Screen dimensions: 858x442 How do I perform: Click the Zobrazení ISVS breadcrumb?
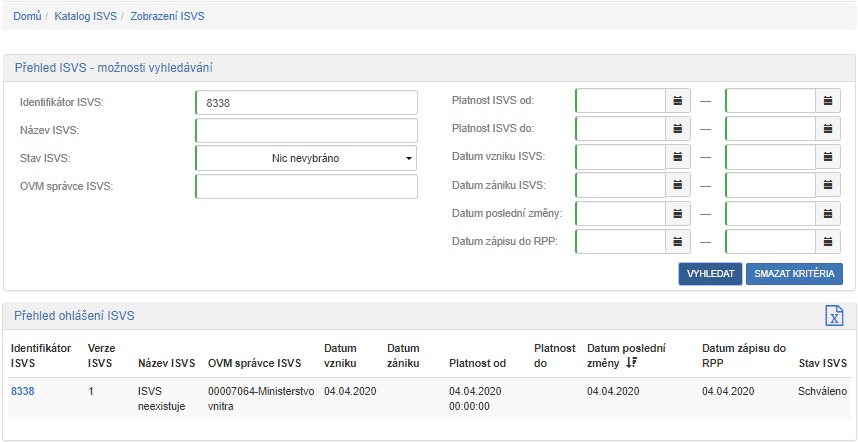[166, 16]
